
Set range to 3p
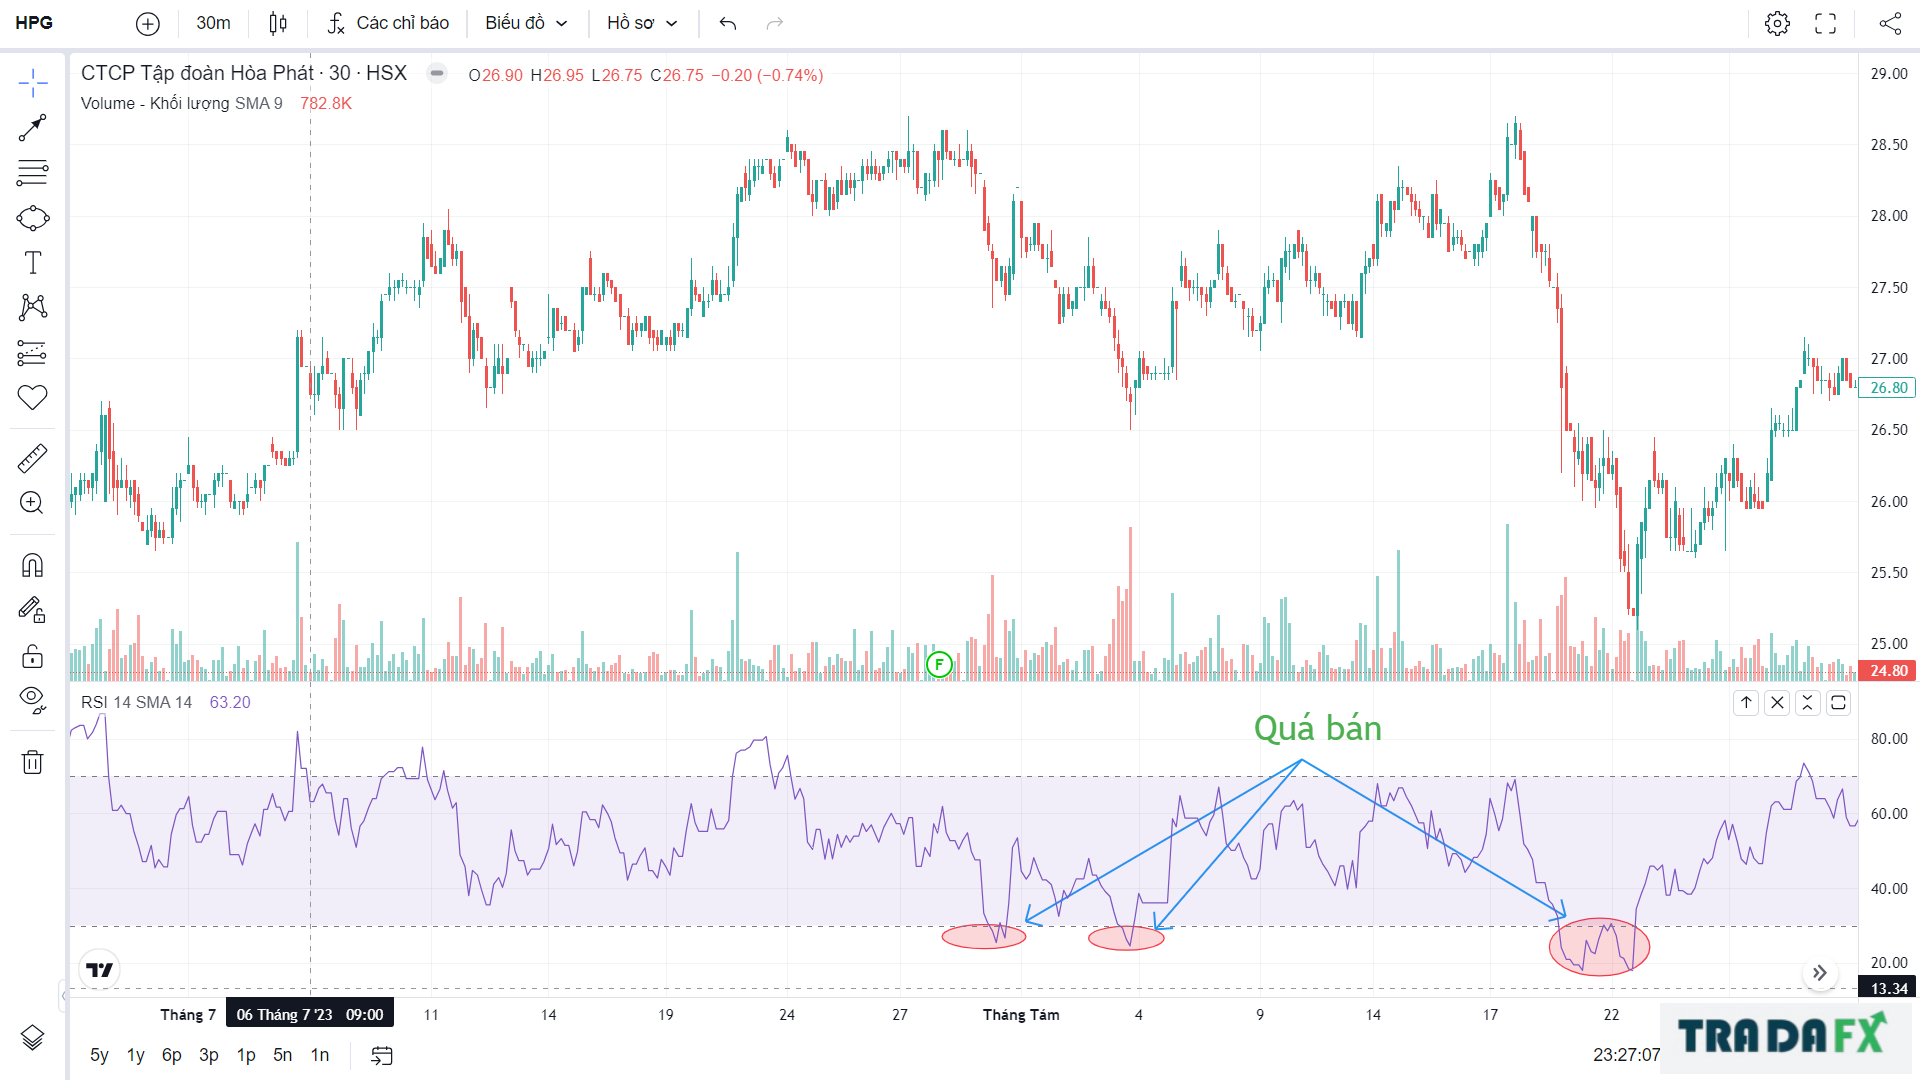[209, 1055]
